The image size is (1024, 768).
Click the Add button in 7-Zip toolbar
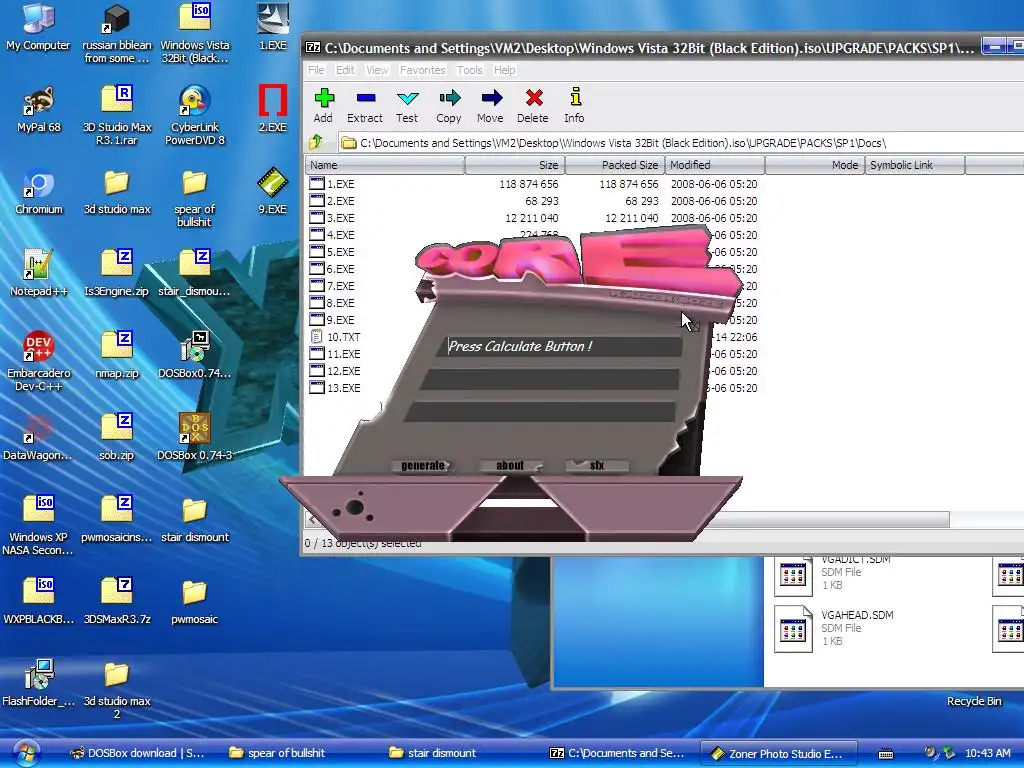(x=323, y=106)
